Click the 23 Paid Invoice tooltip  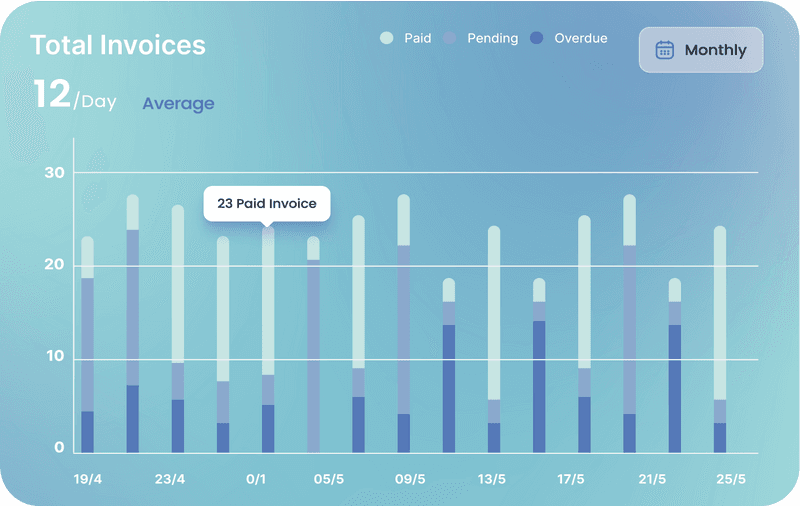266,203
